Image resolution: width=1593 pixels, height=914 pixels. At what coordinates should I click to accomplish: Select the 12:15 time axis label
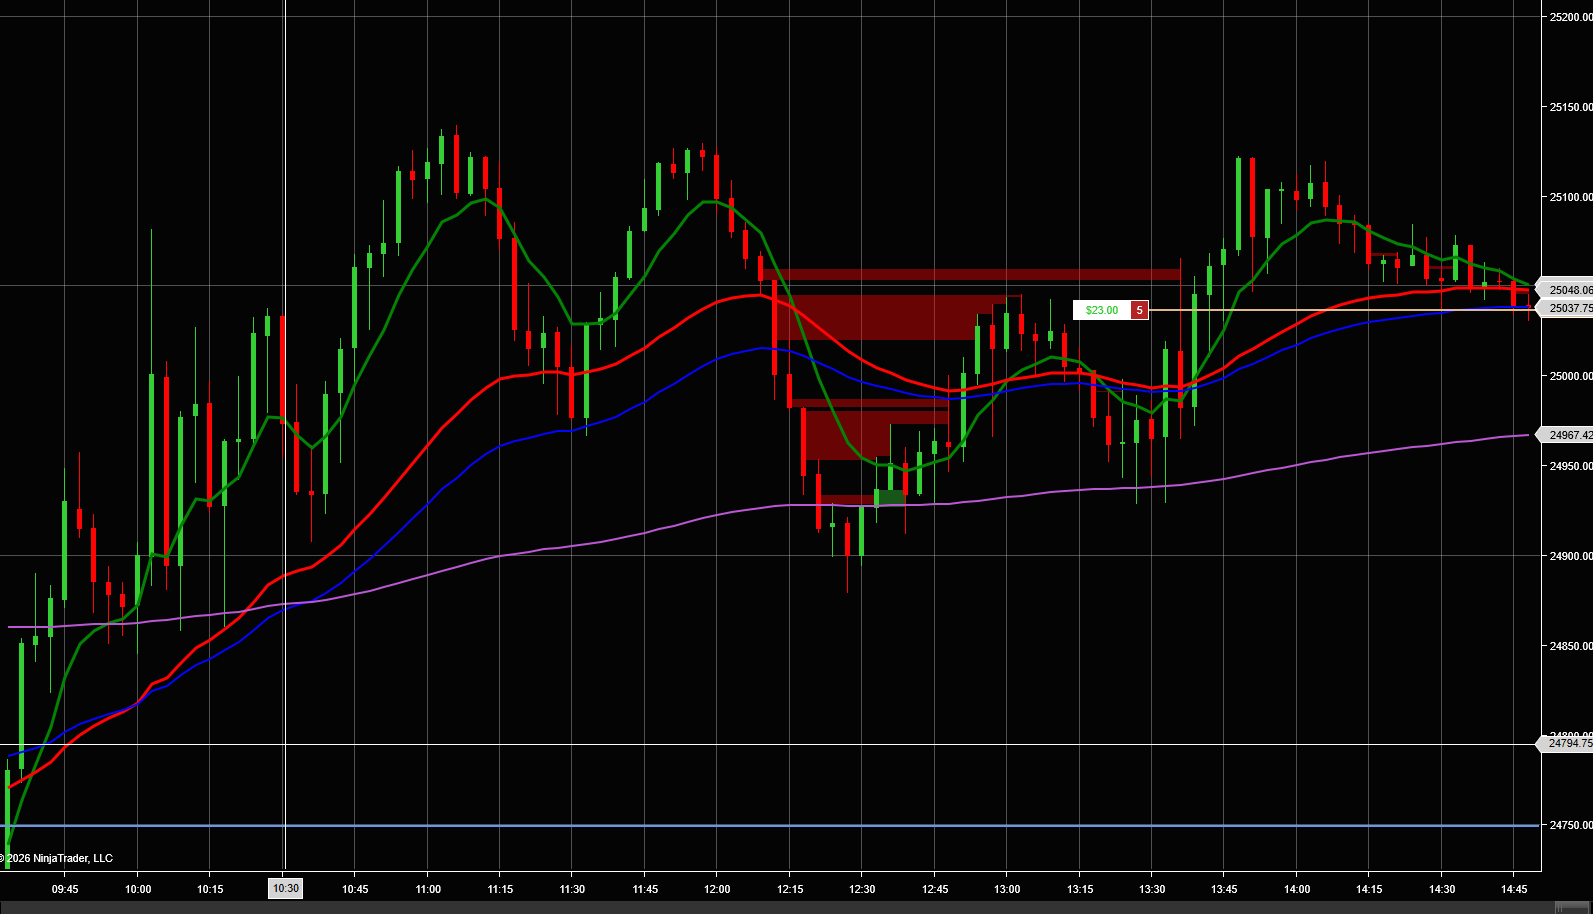pos(790,889)
